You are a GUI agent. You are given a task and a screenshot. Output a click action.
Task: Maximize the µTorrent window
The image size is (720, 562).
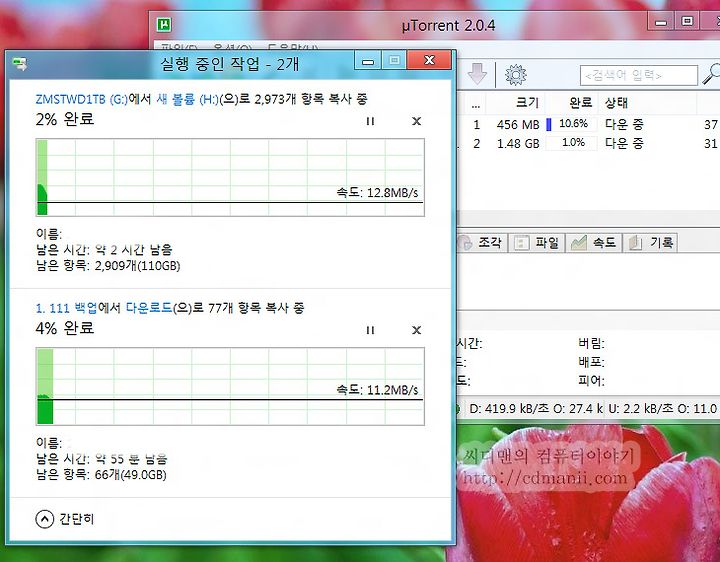click(687, 21)
